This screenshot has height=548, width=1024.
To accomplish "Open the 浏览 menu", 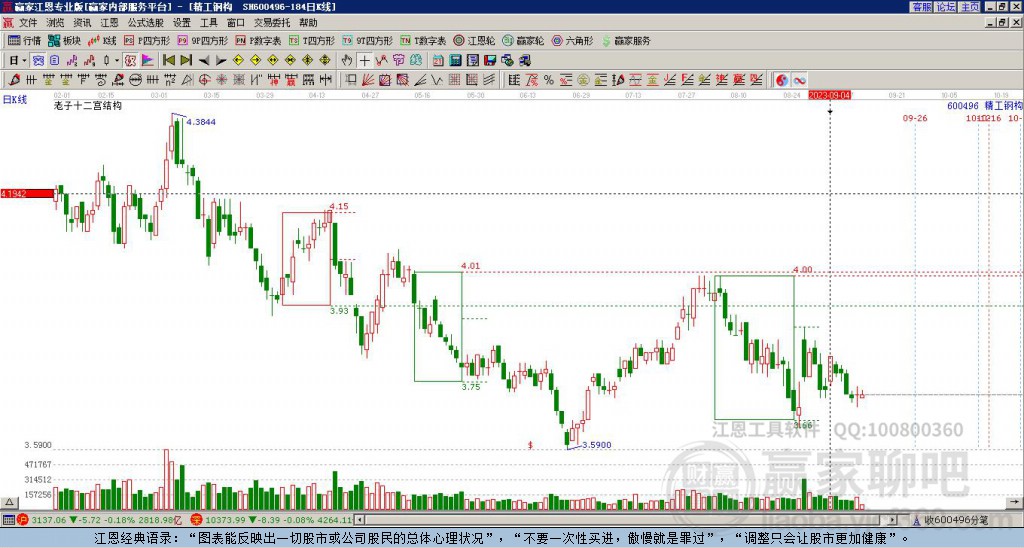I will click(x=55, y=23).
